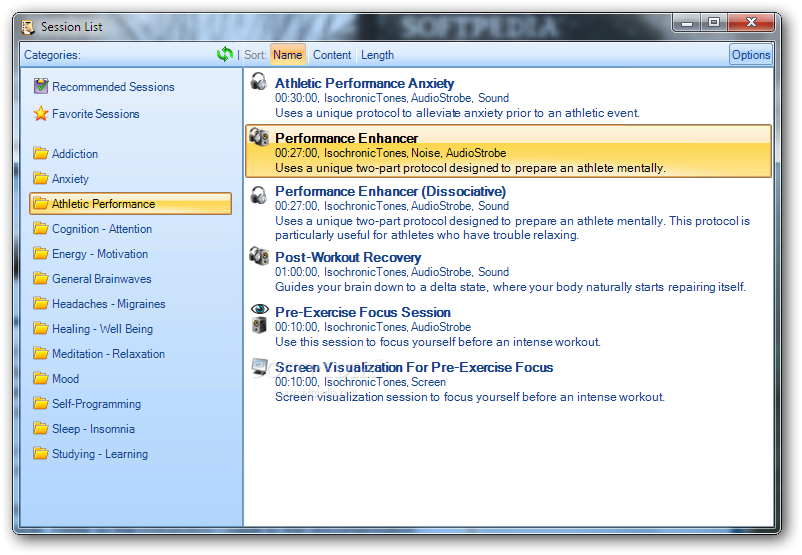Sort sessions by Content

tap(332, 55)
